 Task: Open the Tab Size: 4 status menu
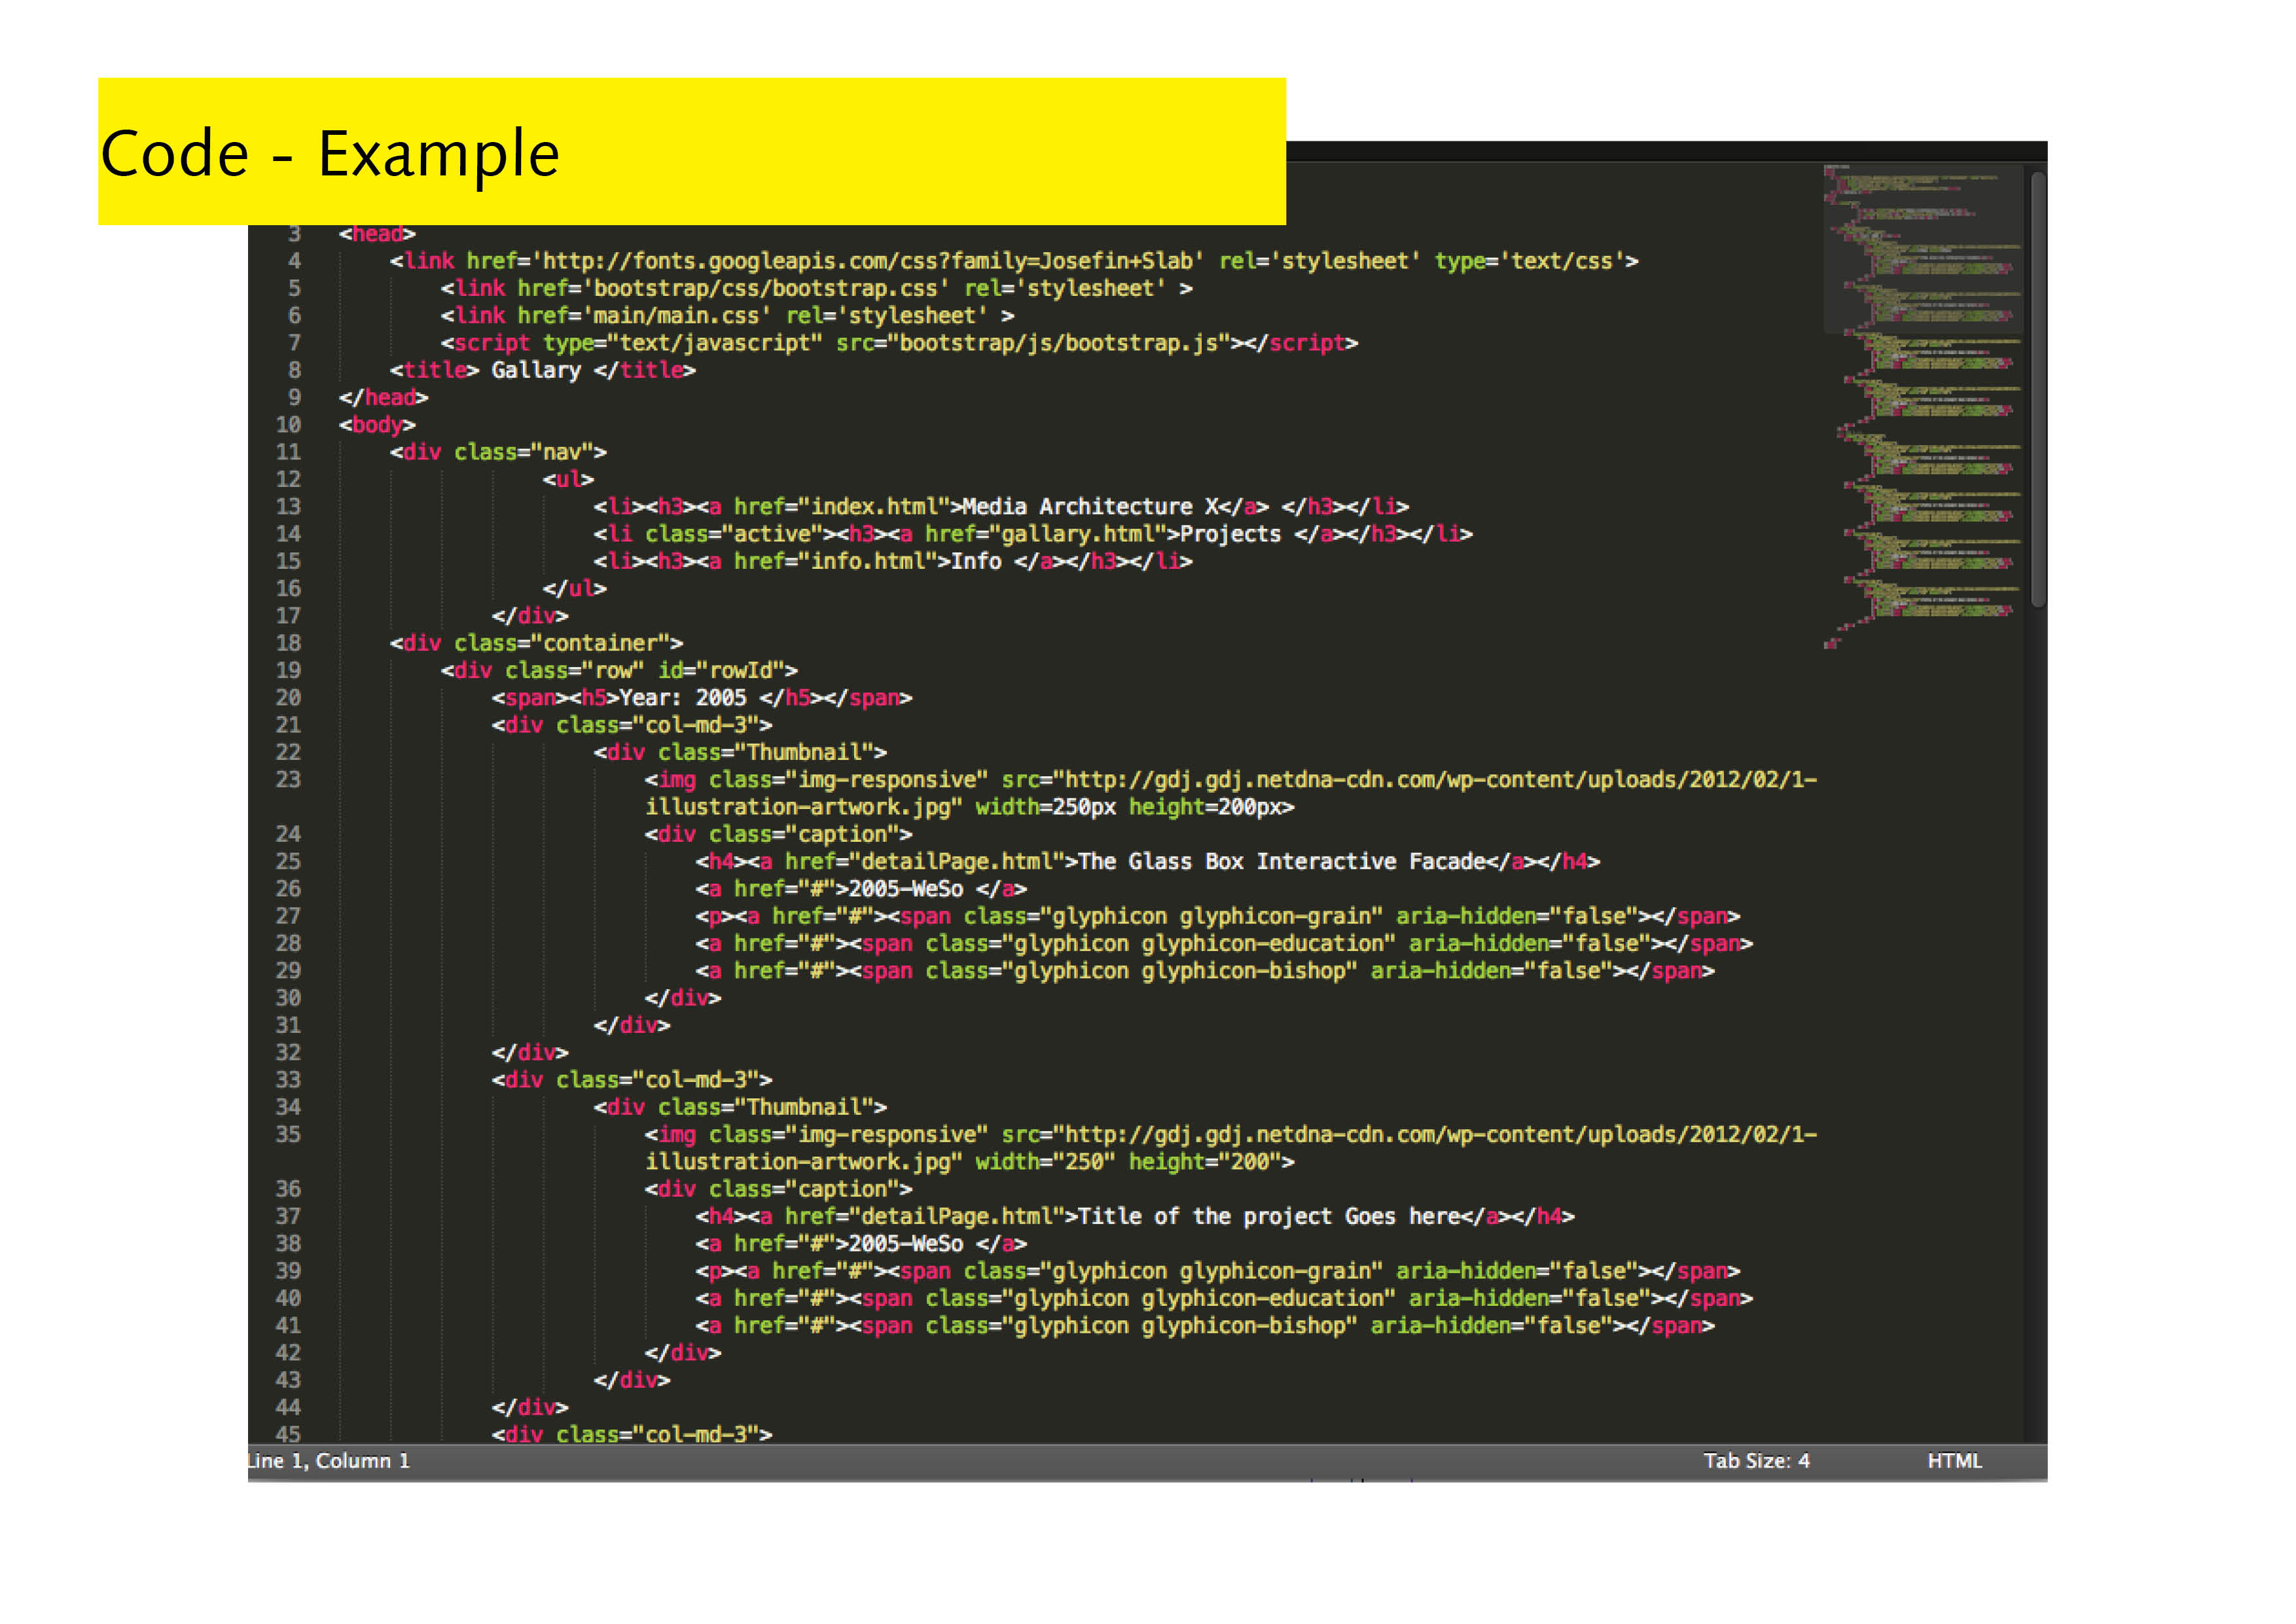click(1756, 1461)
